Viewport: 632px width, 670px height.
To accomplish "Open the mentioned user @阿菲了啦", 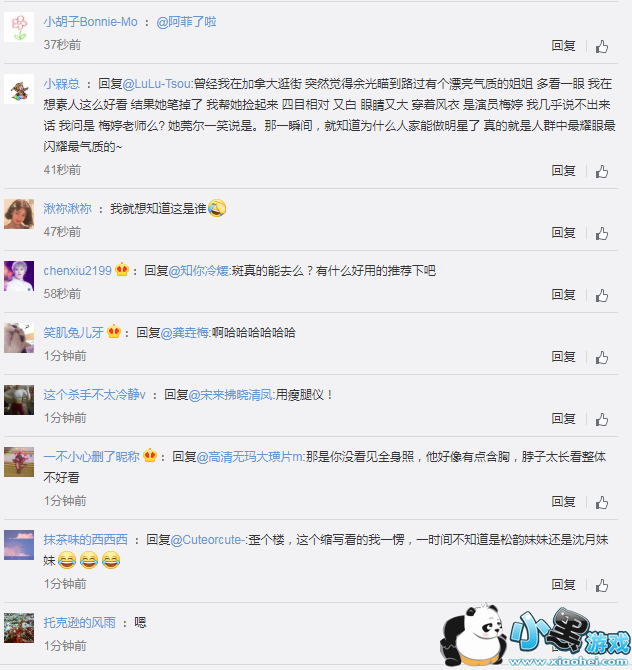I will [186, 22].
